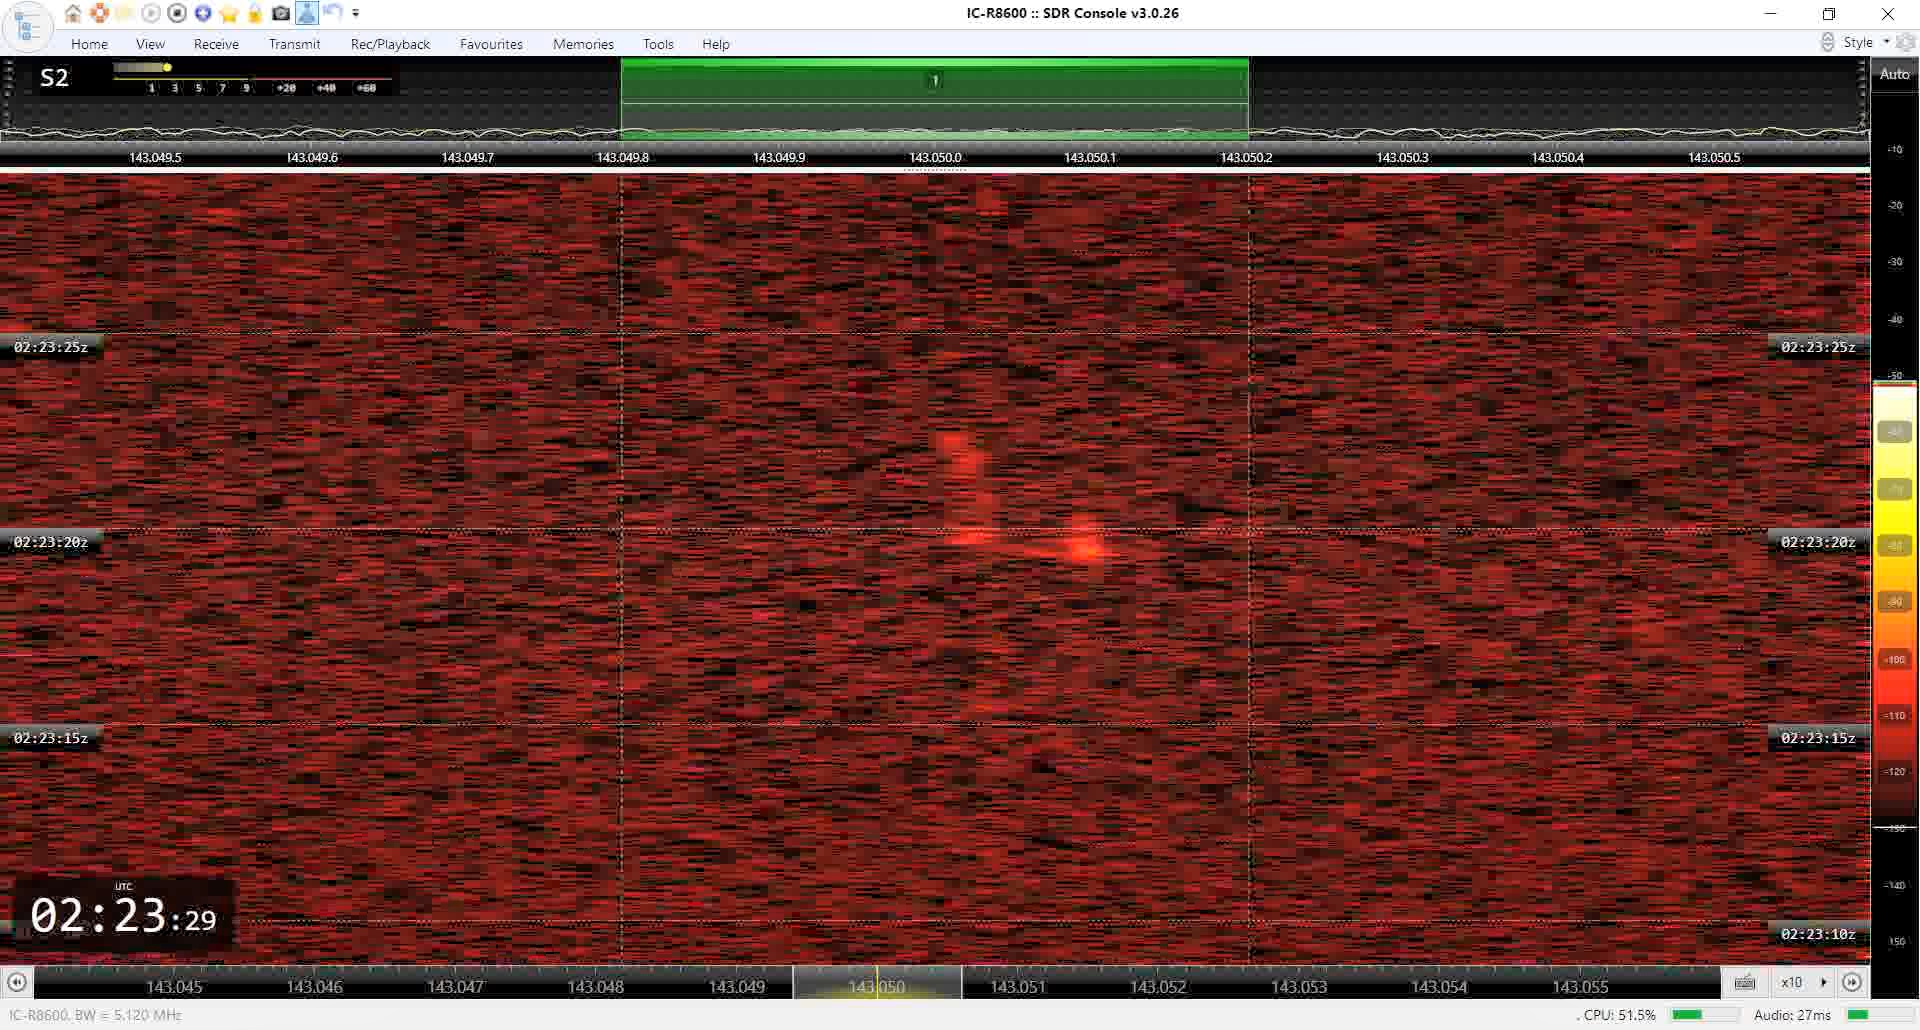This screenshot has height=1030, width=1920.
Task: Click the undo arrow icon
Action: tap(333, 13)
